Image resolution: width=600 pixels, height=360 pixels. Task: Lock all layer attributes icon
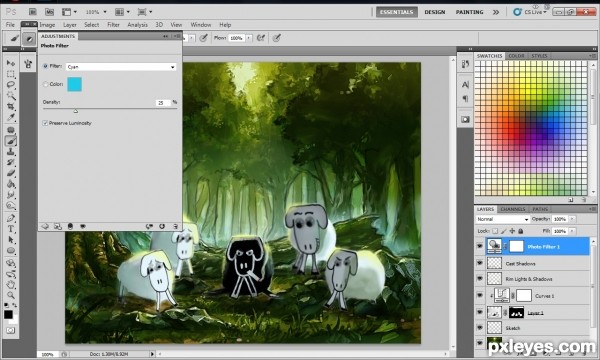click(x=521, y=231)
